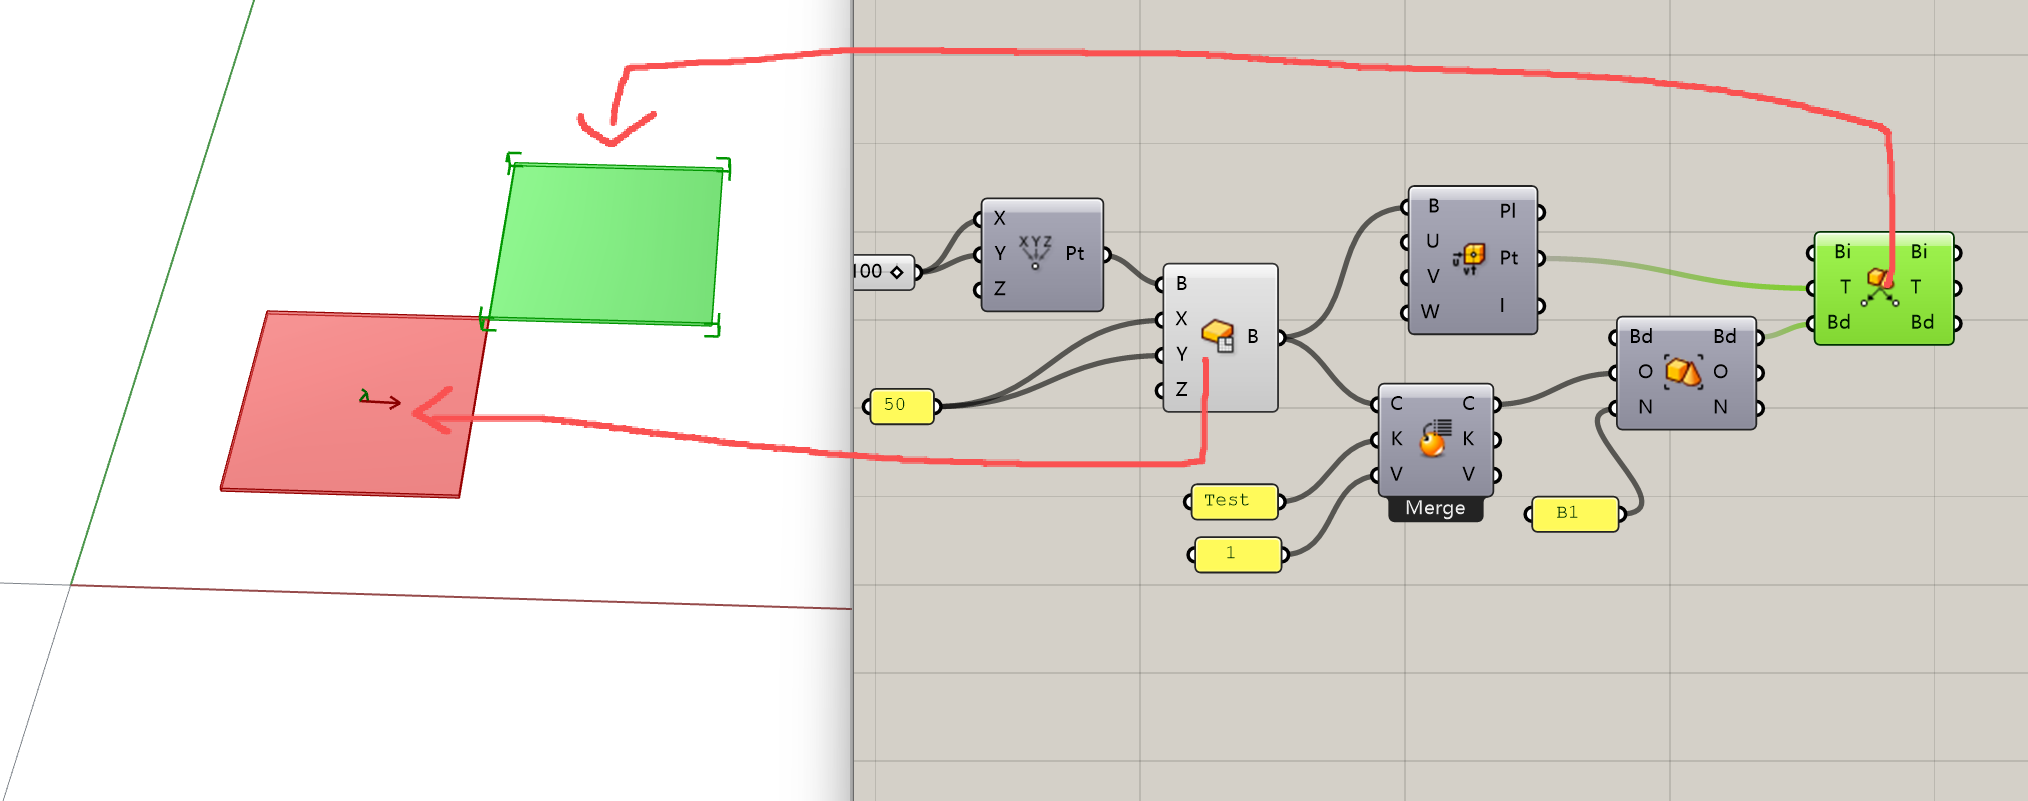Select the yellow panel labeled Test
This screenshot has width=2028, height=801.
(x=1233, y=501)
